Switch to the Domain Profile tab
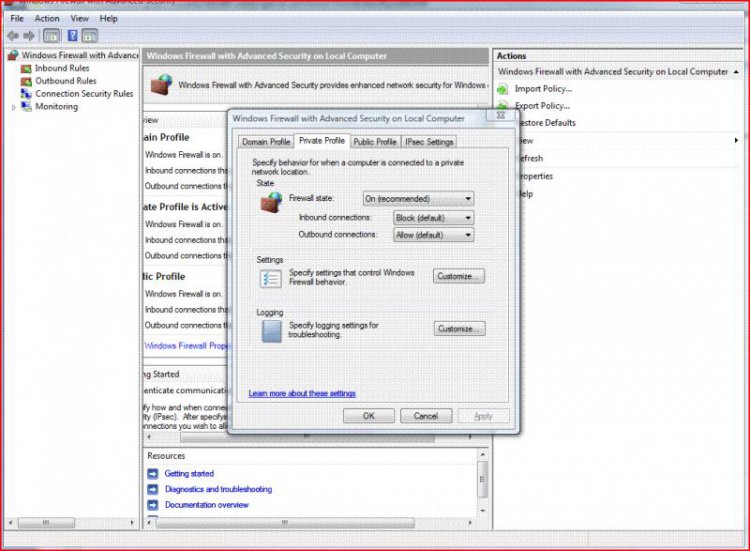This screenshot has width=750, height=551. click(266, 142)
